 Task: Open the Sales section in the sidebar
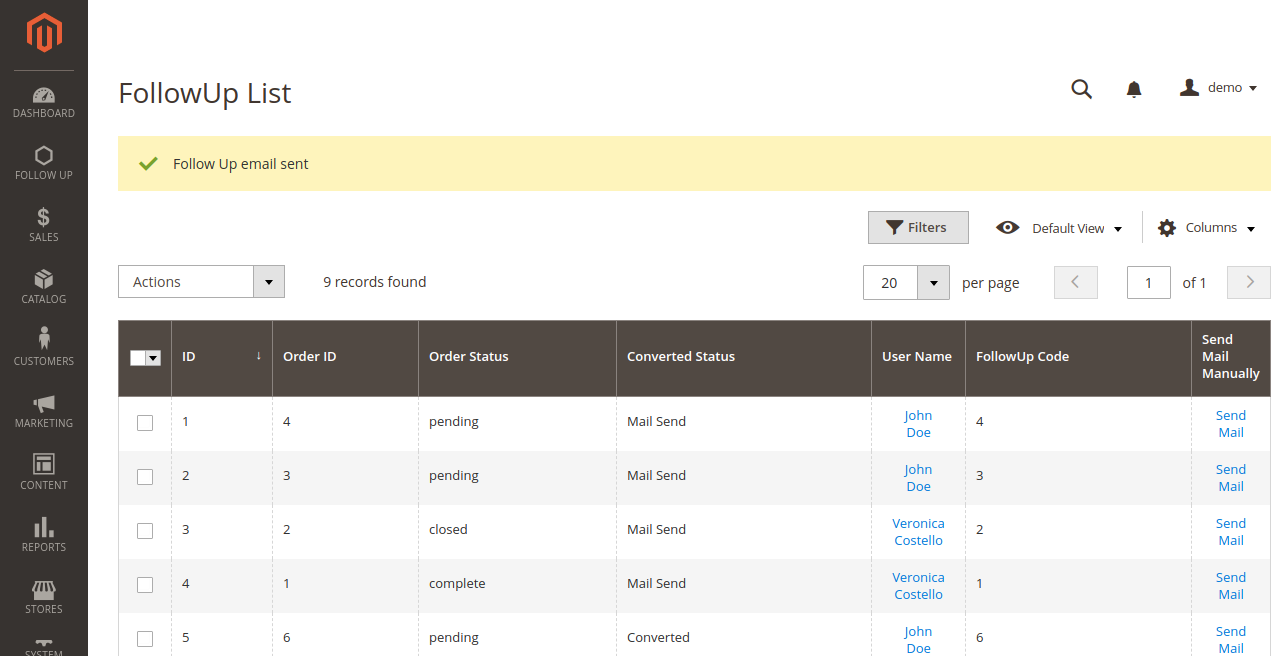coord(43,223)
